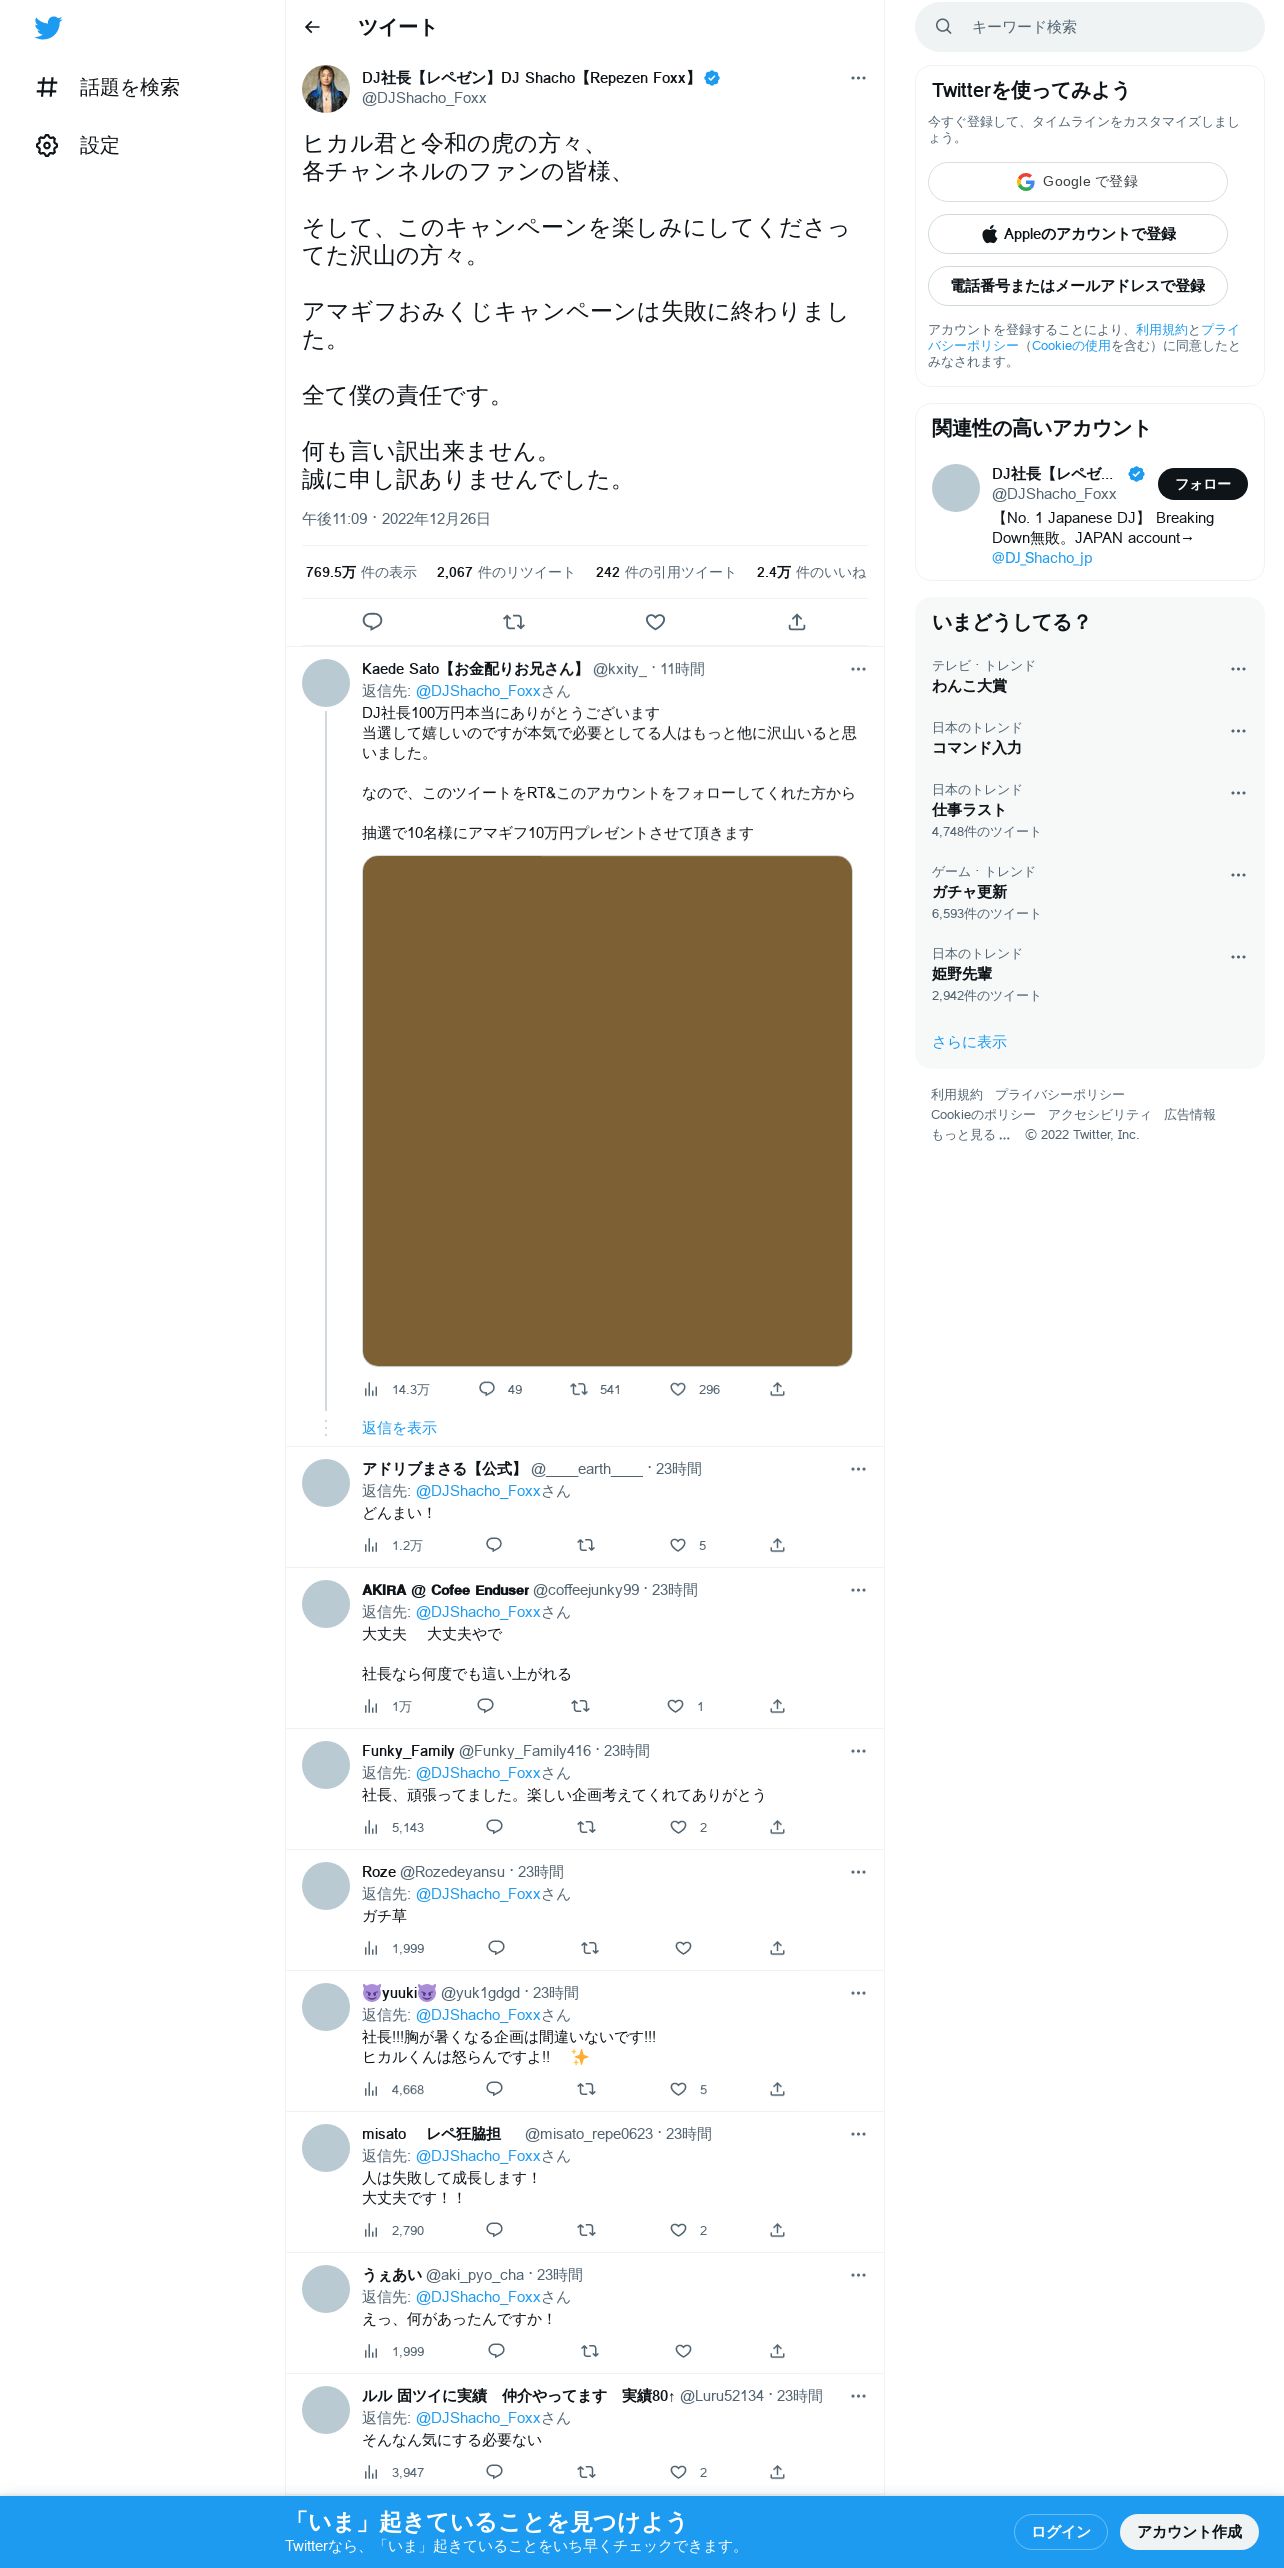Click the Twitter bird logo
Image resolution: width=1284 pixels, height=2568 pixels.
coord(48,28)
